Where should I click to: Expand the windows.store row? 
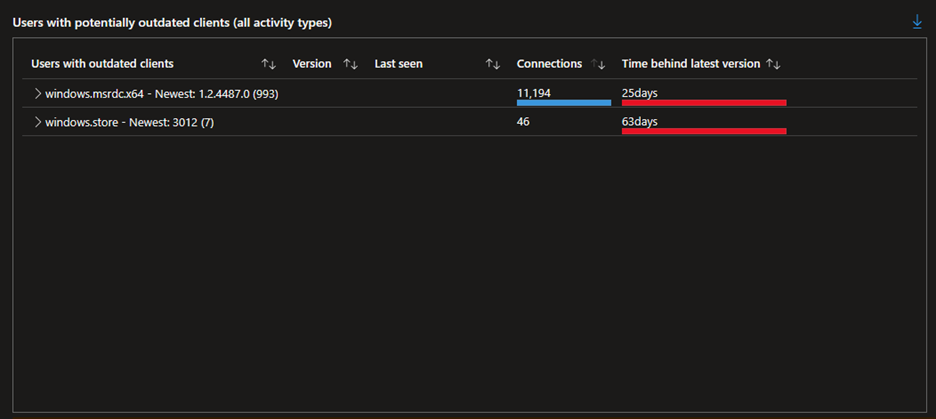[x=38, y=122]
